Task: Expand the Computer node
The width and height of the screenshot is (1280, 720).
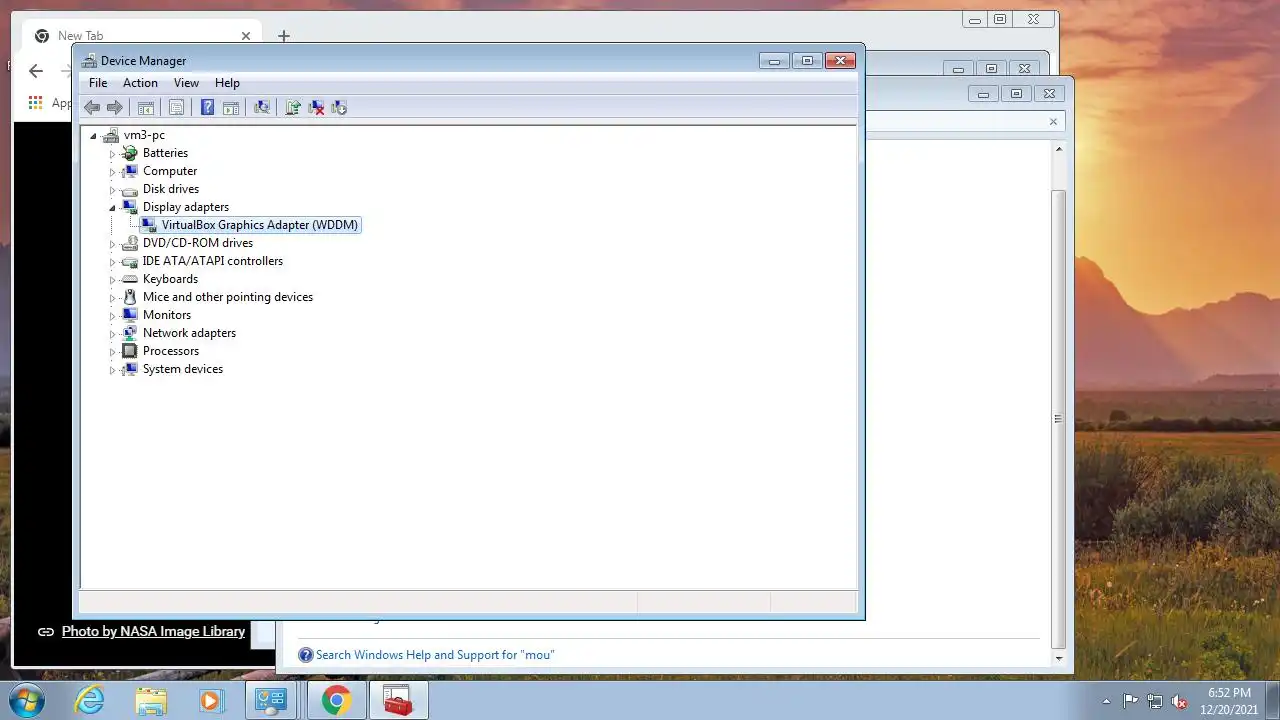Action: point(112,172)
